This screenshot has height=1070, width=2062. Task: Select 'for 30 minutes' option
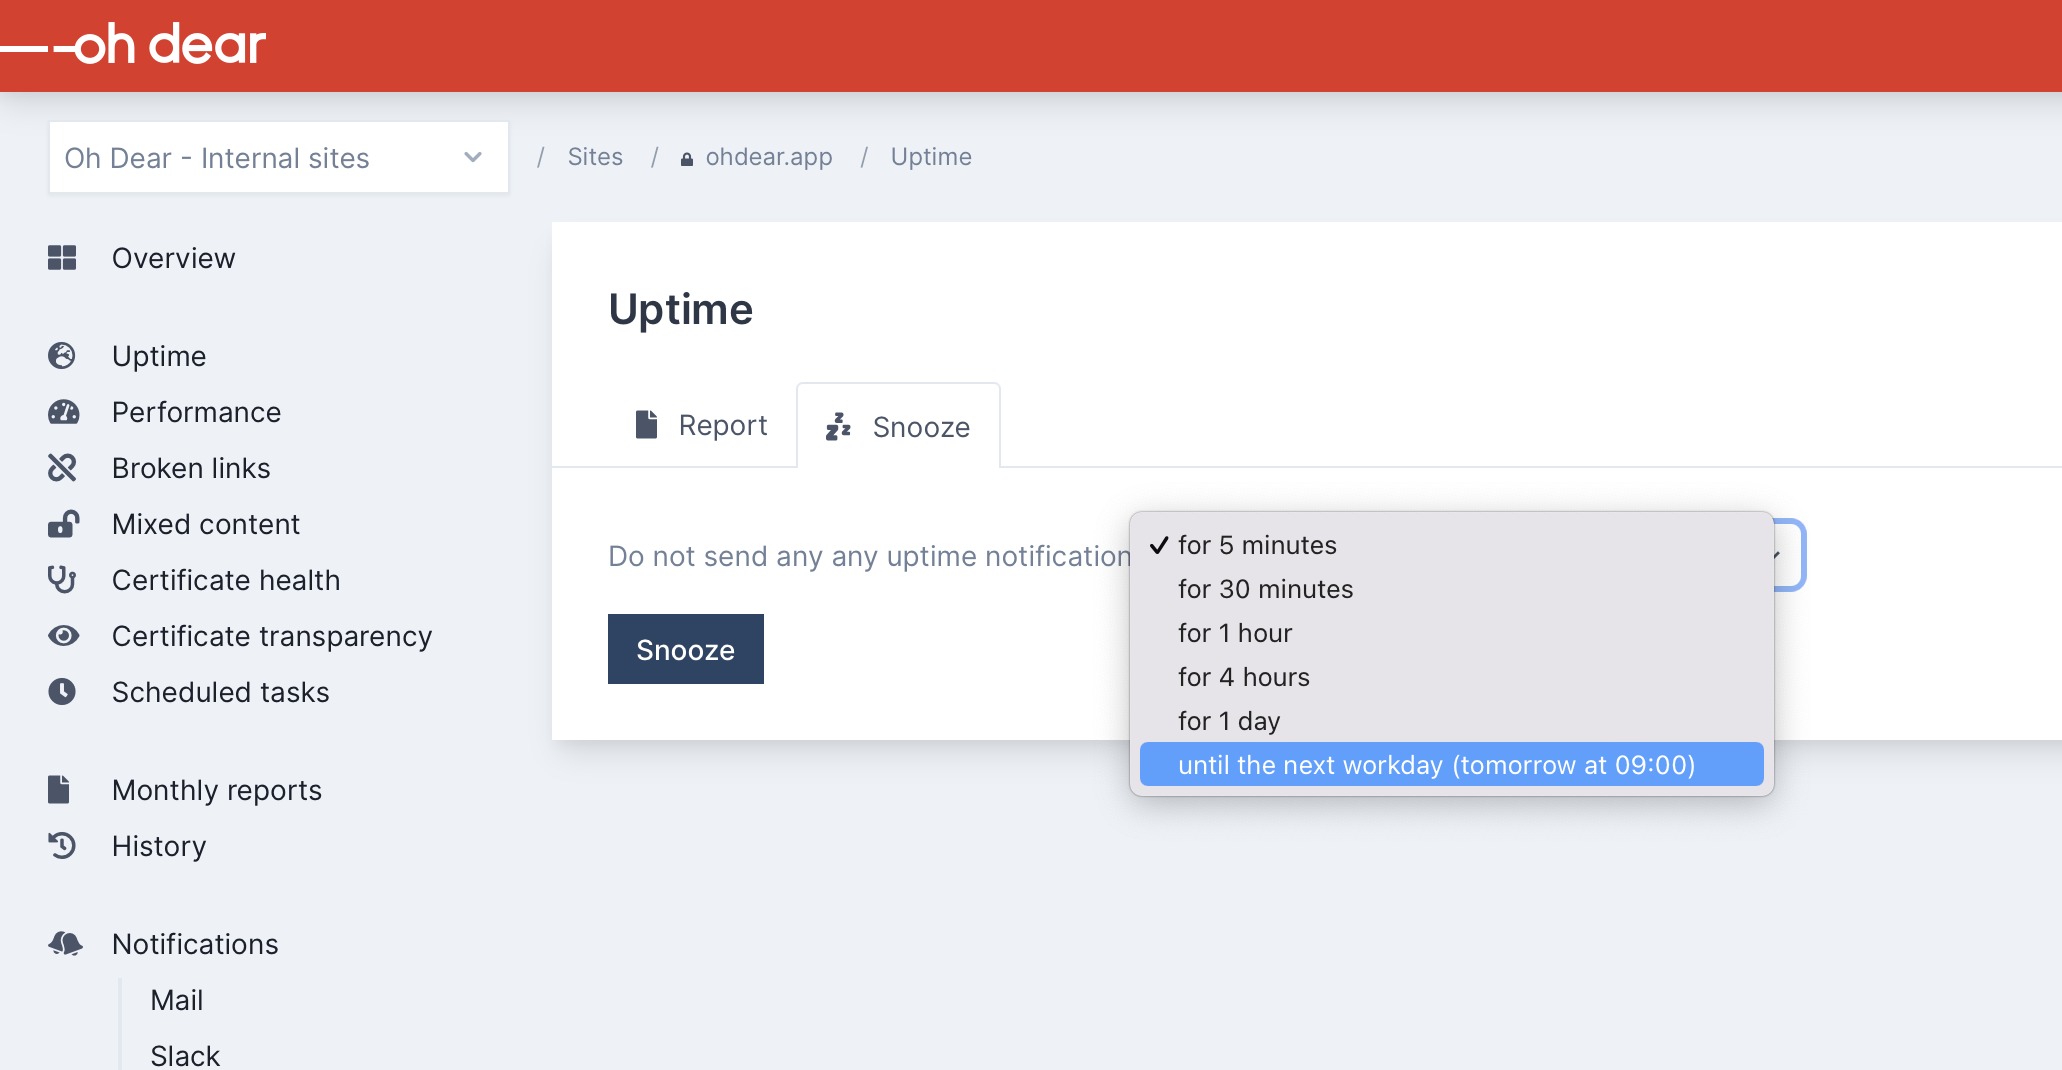(1451, 589)
